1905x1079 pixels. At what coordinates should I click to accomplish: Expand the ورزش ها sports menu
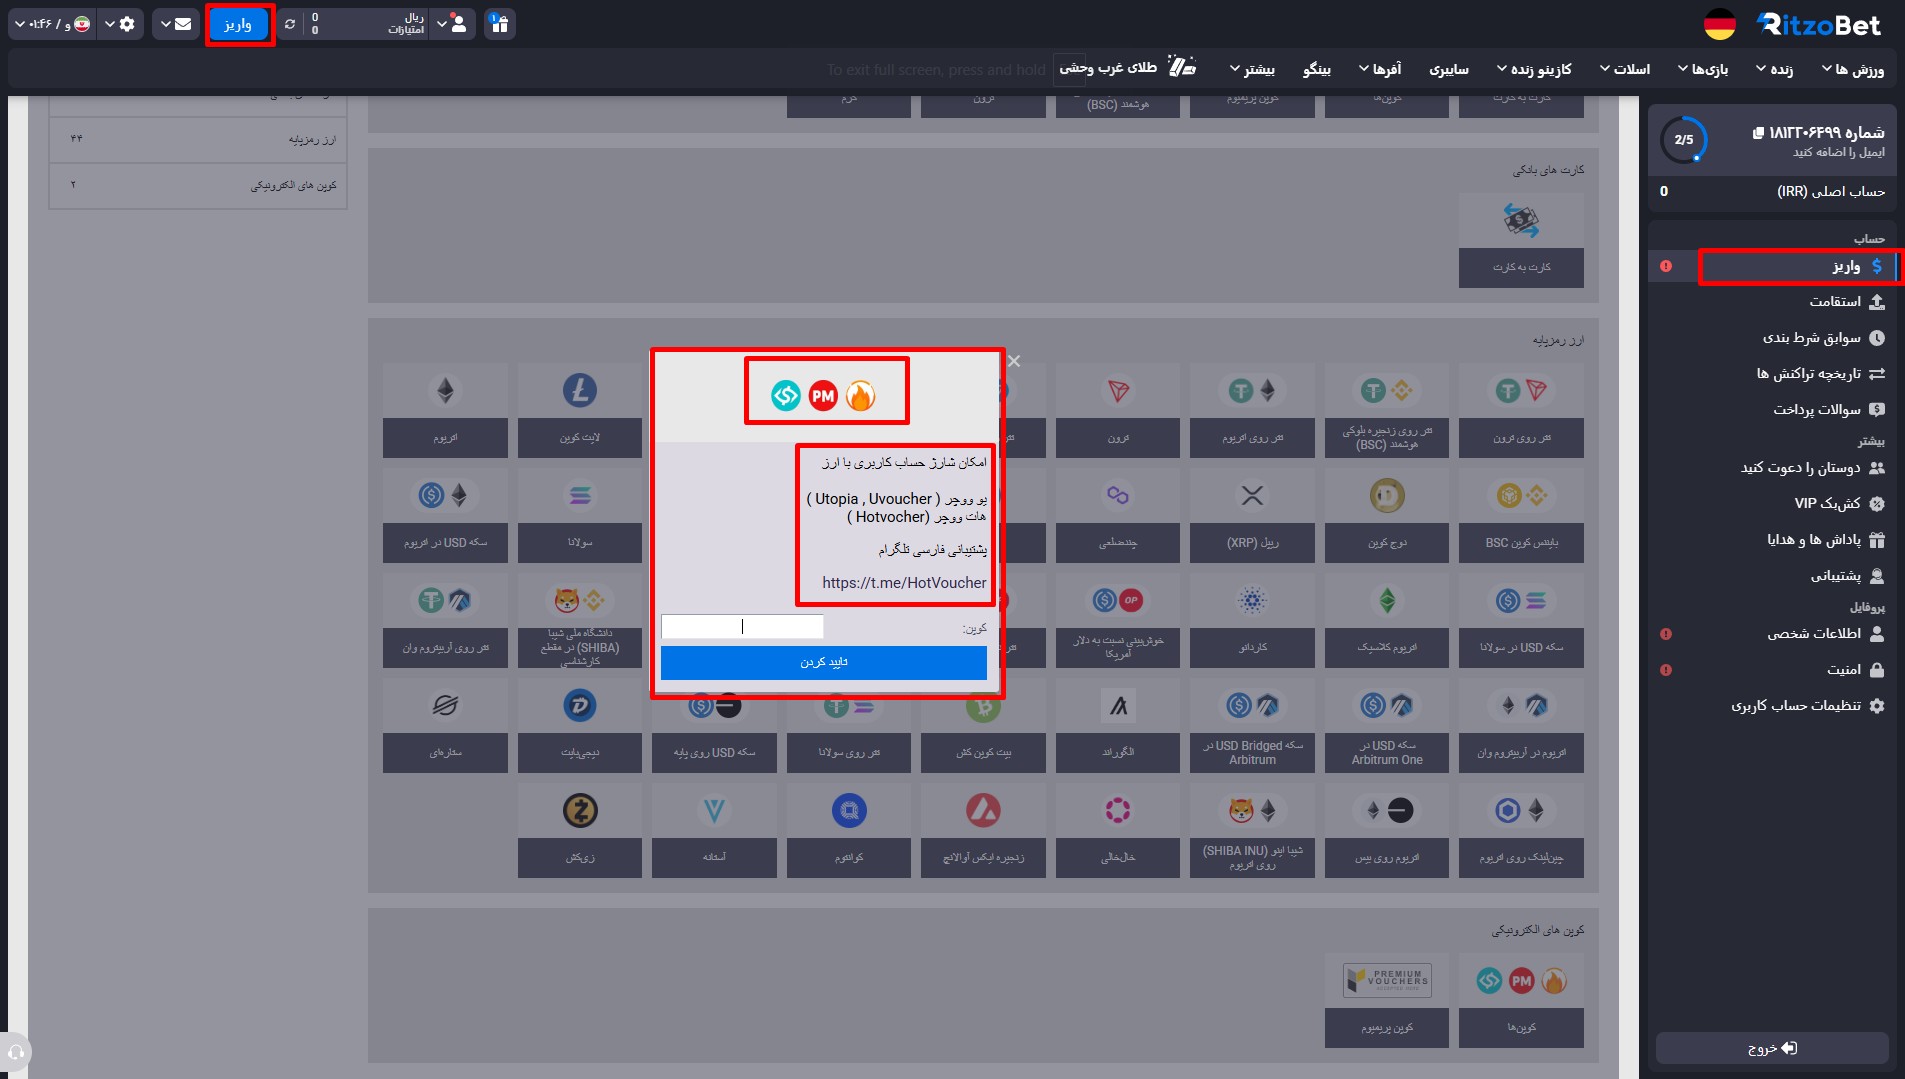(1853, 69)
